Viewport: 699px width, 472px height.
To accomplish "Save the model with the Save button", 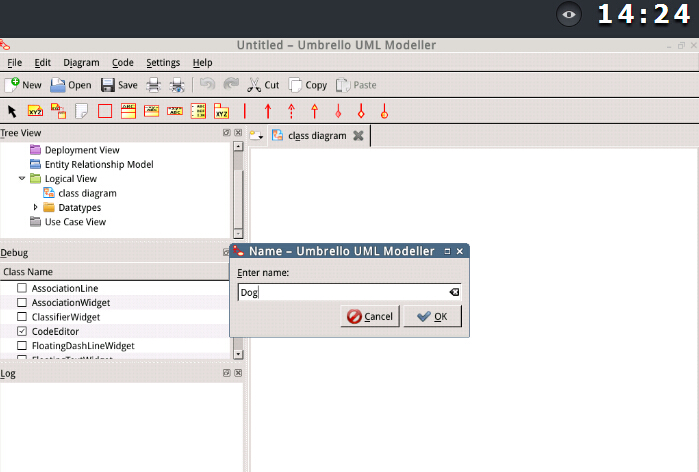I will click(119, 85).
